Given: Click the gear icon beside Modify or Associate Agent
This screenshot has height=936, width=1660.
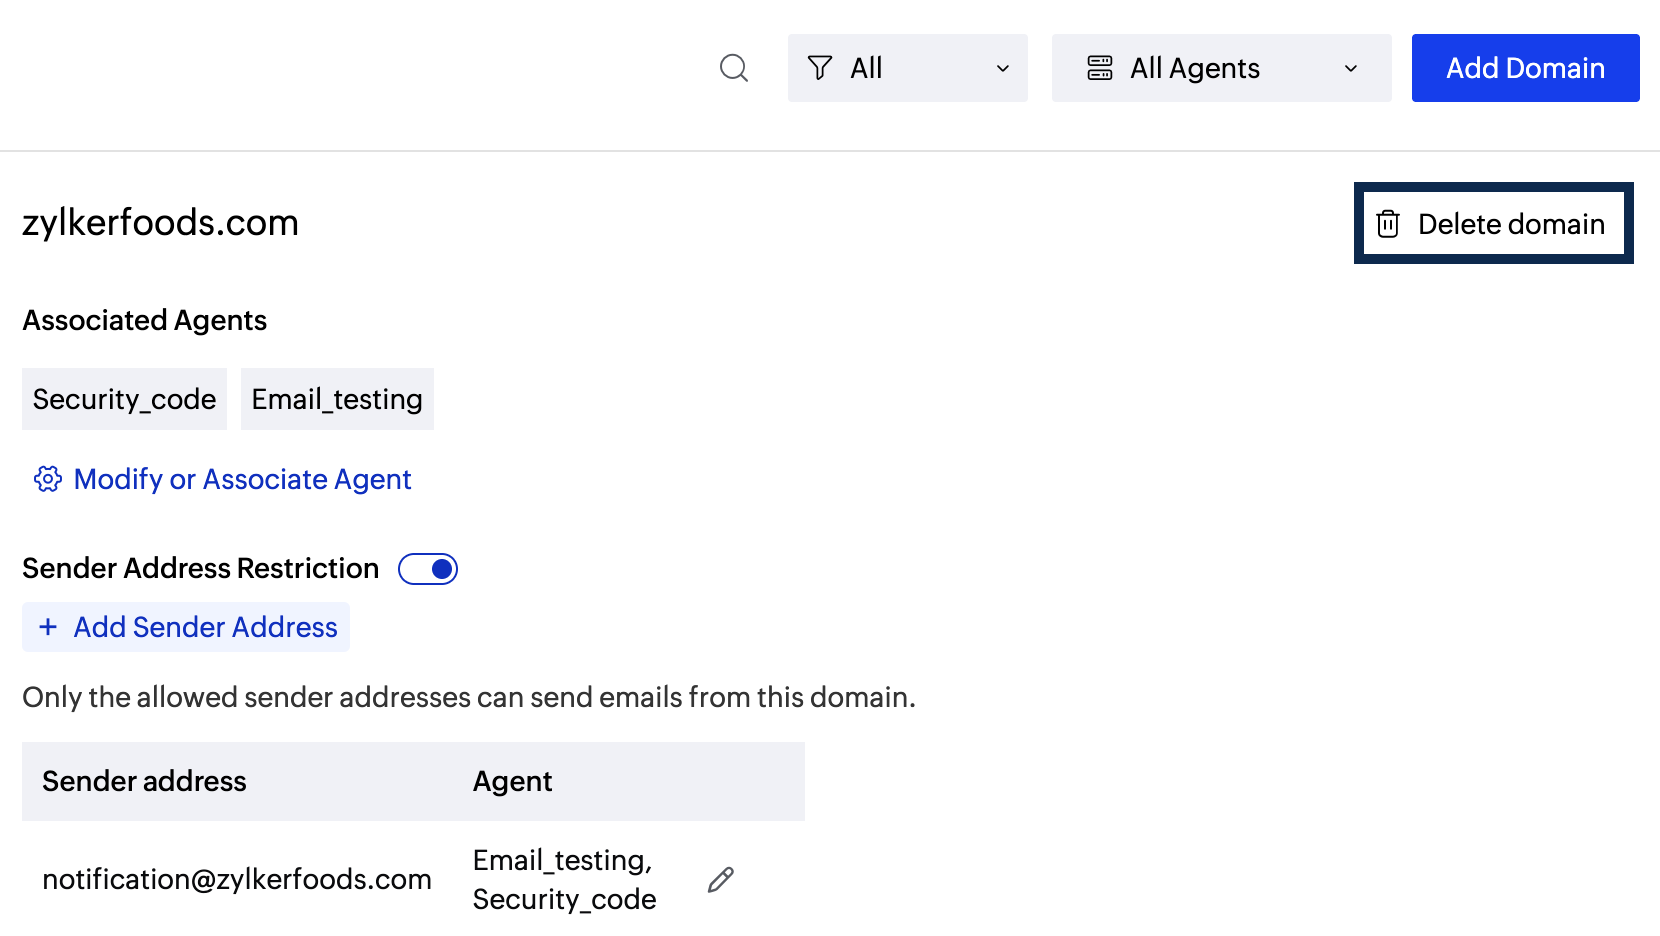Looking at the screenshot, I should click(46, 479).
